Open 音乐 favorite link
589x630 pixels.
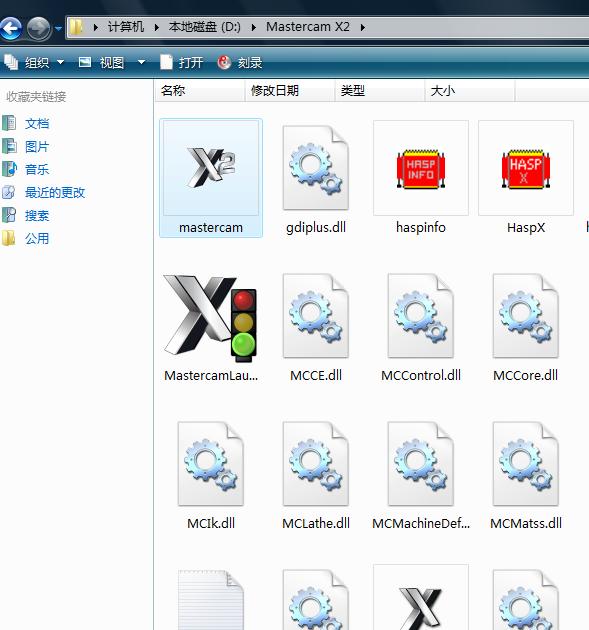[x=37, y=170]
